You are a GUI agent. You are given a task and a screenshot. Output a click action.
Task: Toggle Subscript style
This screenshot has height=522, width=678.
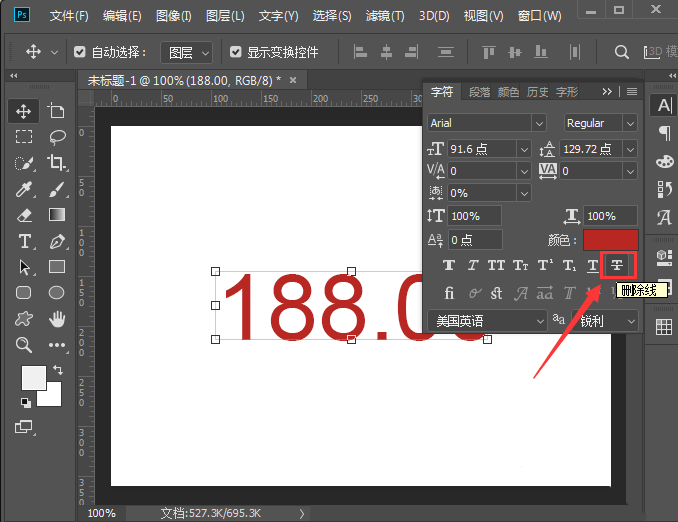(569, 265)
